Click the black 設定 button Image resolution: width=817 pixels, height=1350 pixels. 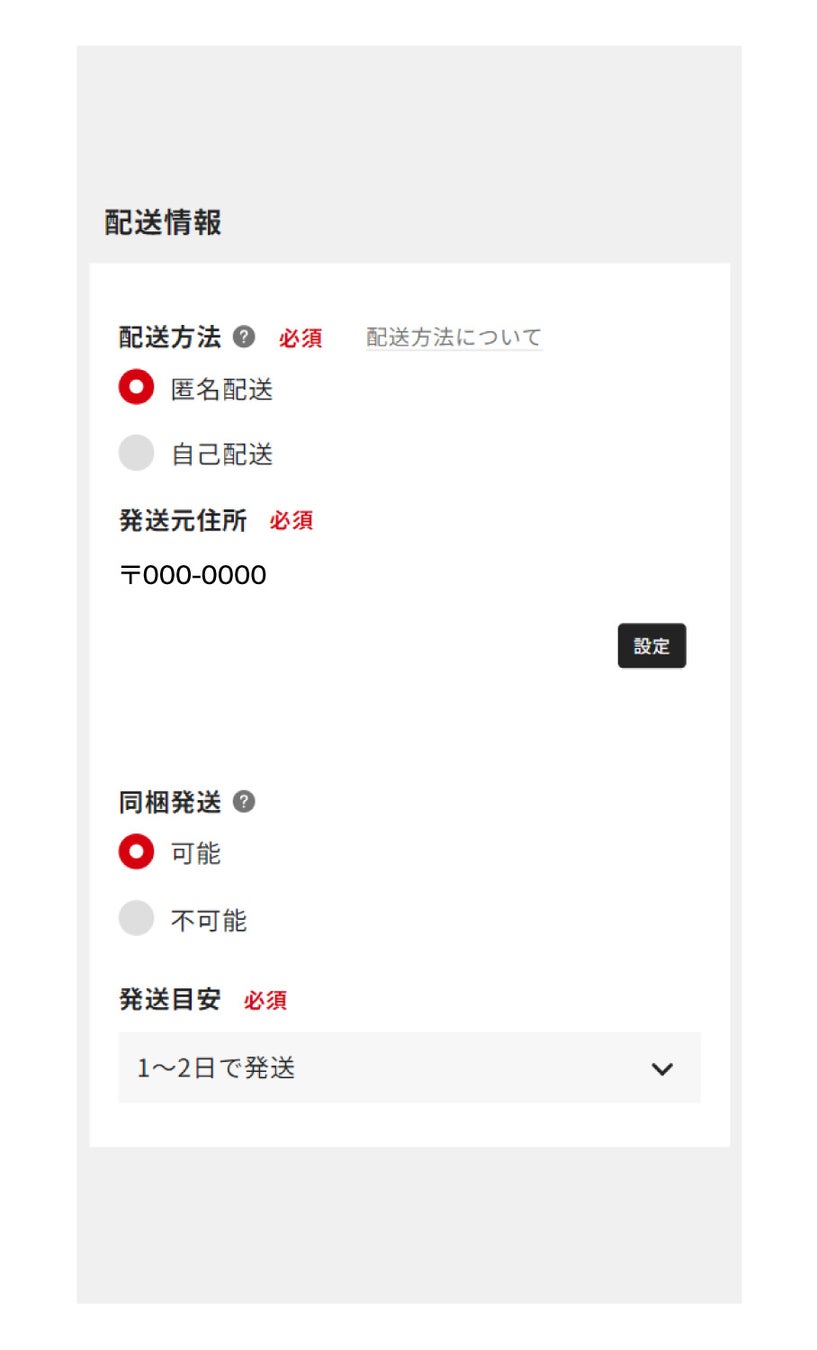coord(652,646)
